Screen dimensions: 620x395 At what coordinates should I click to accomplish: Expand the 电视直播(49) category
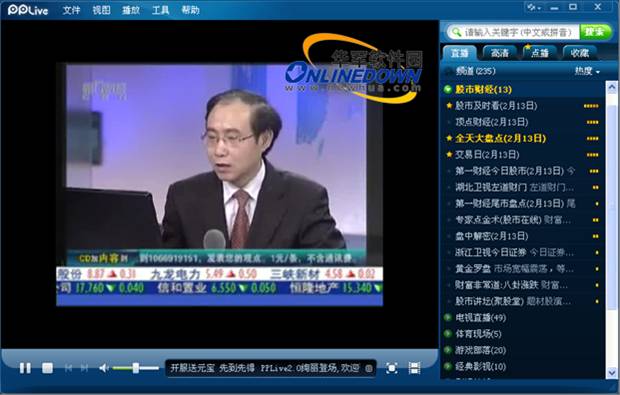448,318
